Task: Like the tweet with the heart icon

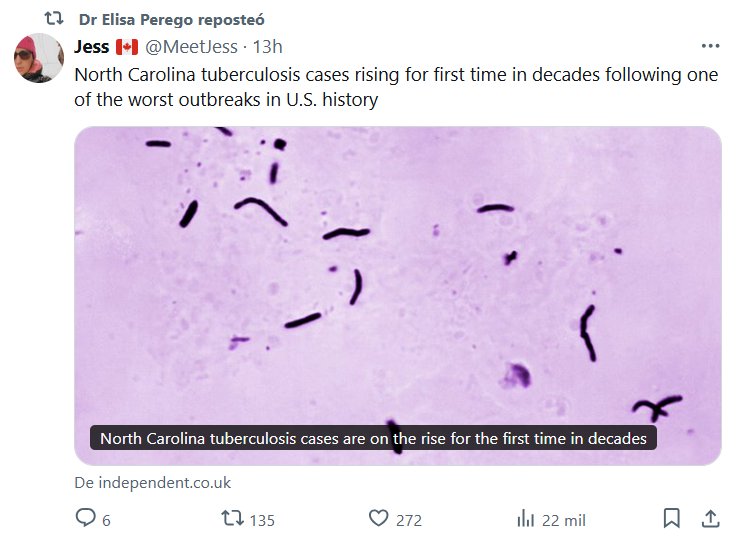Action: tap(378, 519)
